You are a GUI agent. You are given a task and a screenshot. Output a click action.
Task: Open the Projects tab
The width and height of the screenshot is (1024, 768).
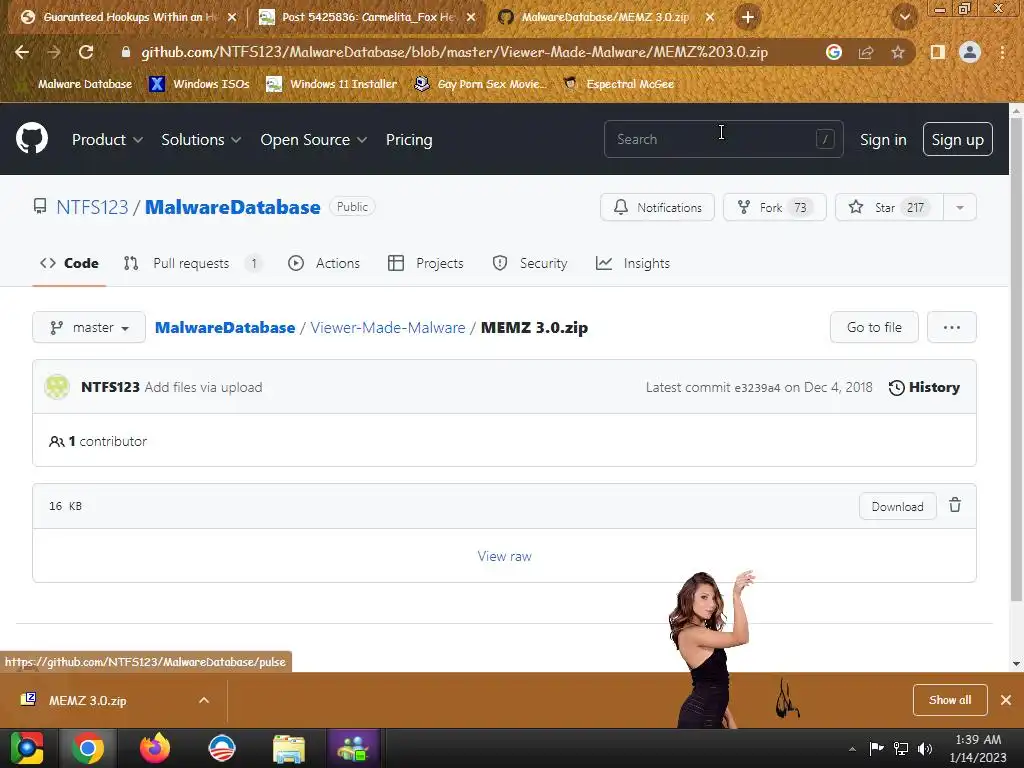425,263
